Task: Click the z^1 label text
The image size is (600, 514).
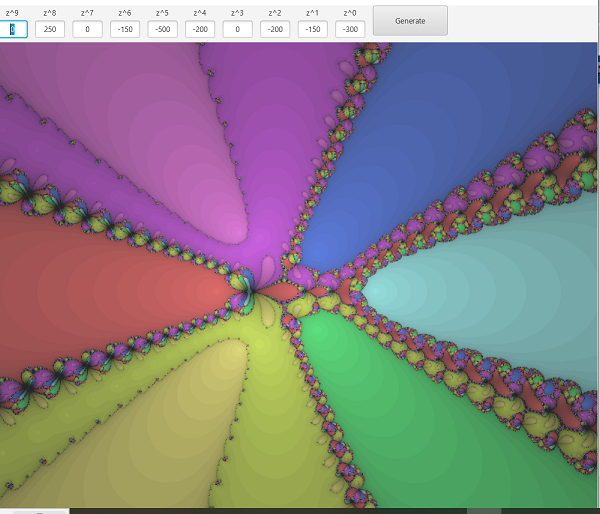Action: [x=312, y=13]
